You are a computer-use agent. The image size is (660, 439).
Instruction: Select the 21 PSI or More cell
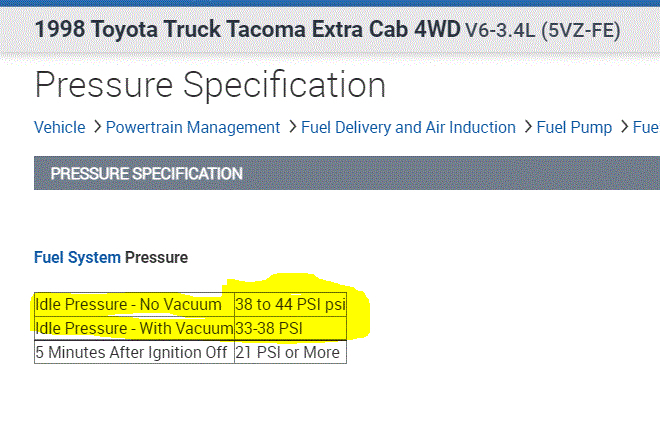(290, 352)
